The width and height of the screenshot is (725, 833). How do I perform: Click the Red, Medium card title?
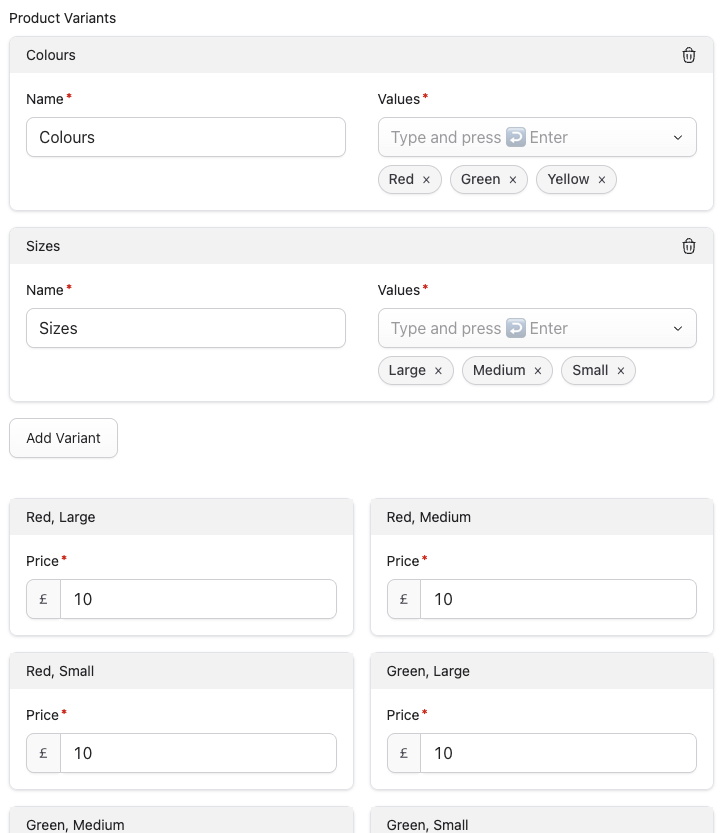(429, 517)
